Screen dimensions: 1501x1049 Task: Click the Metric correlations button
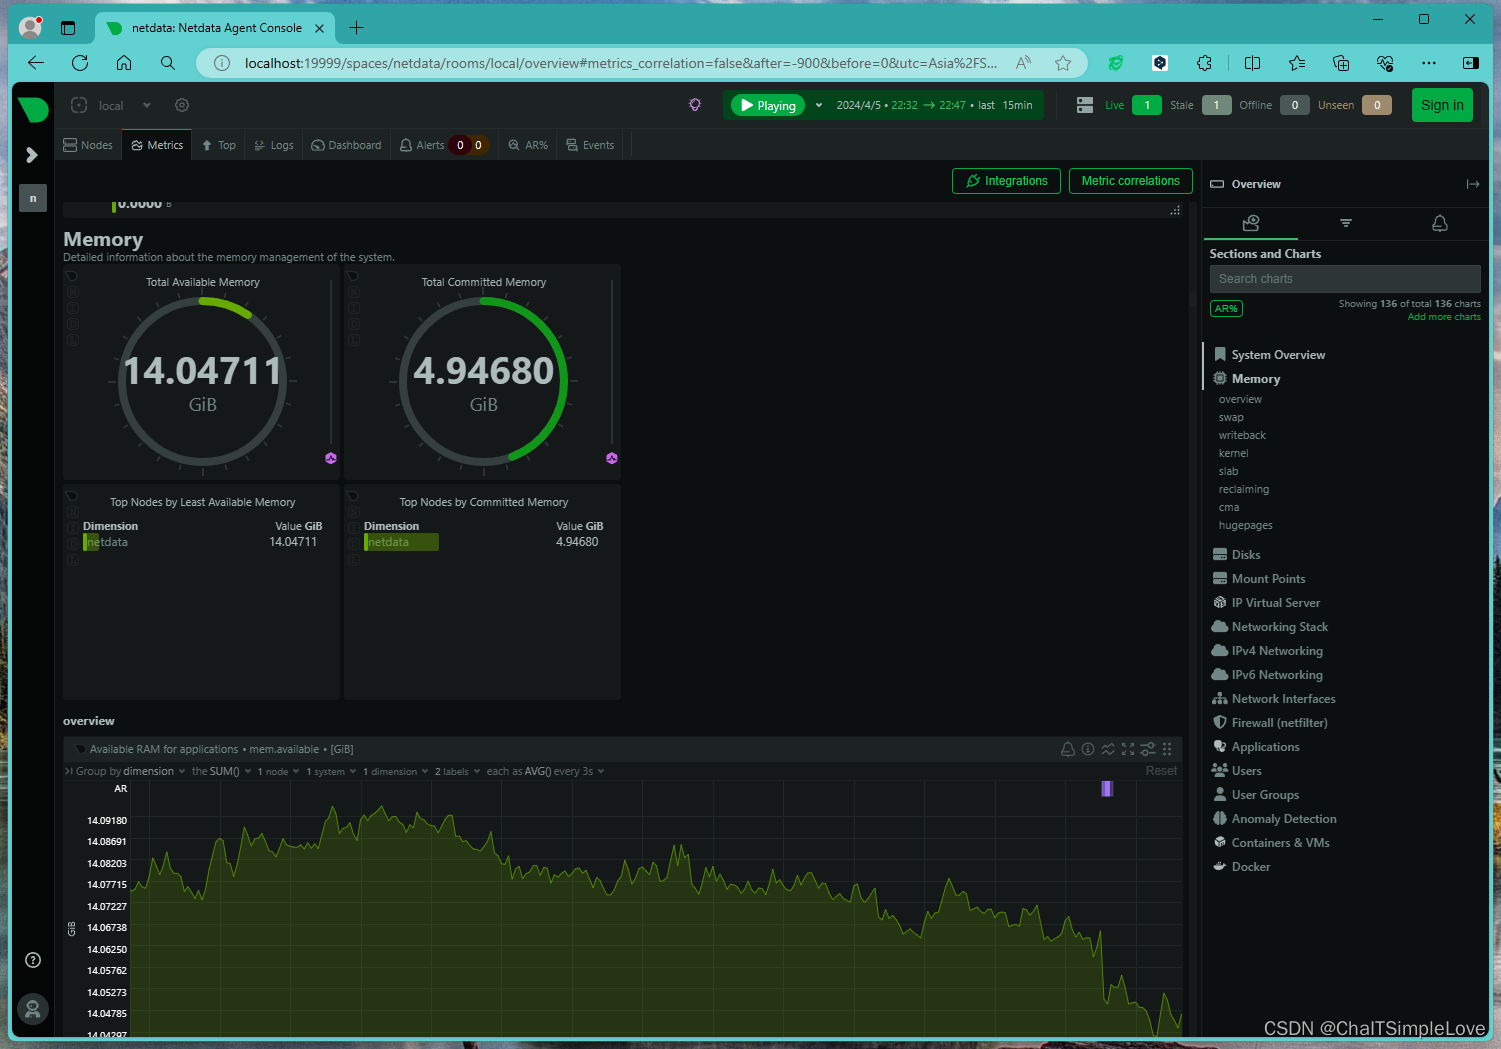pos(1130,181)
